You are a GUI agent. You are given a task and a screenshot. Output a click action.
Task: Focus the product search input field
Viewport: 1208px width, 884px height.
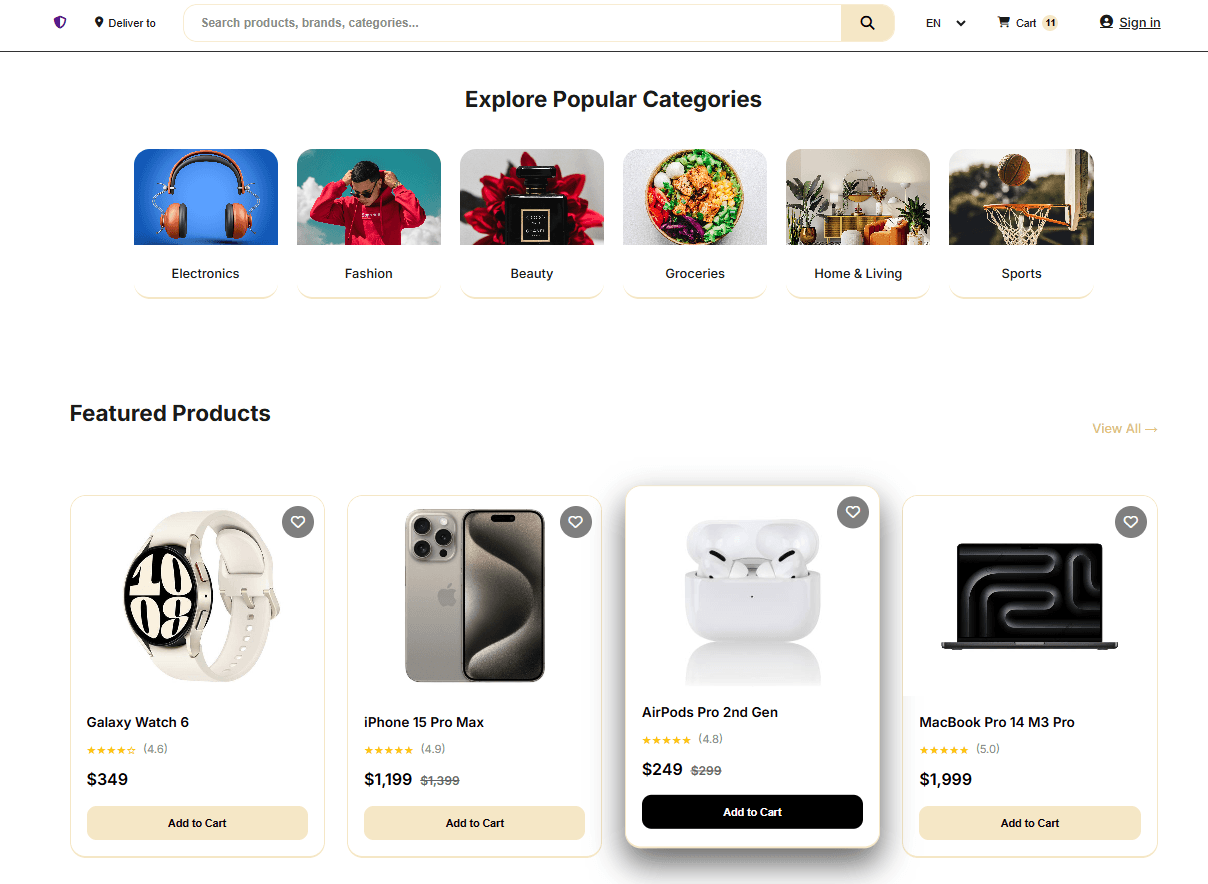click(x=513, y=23)
